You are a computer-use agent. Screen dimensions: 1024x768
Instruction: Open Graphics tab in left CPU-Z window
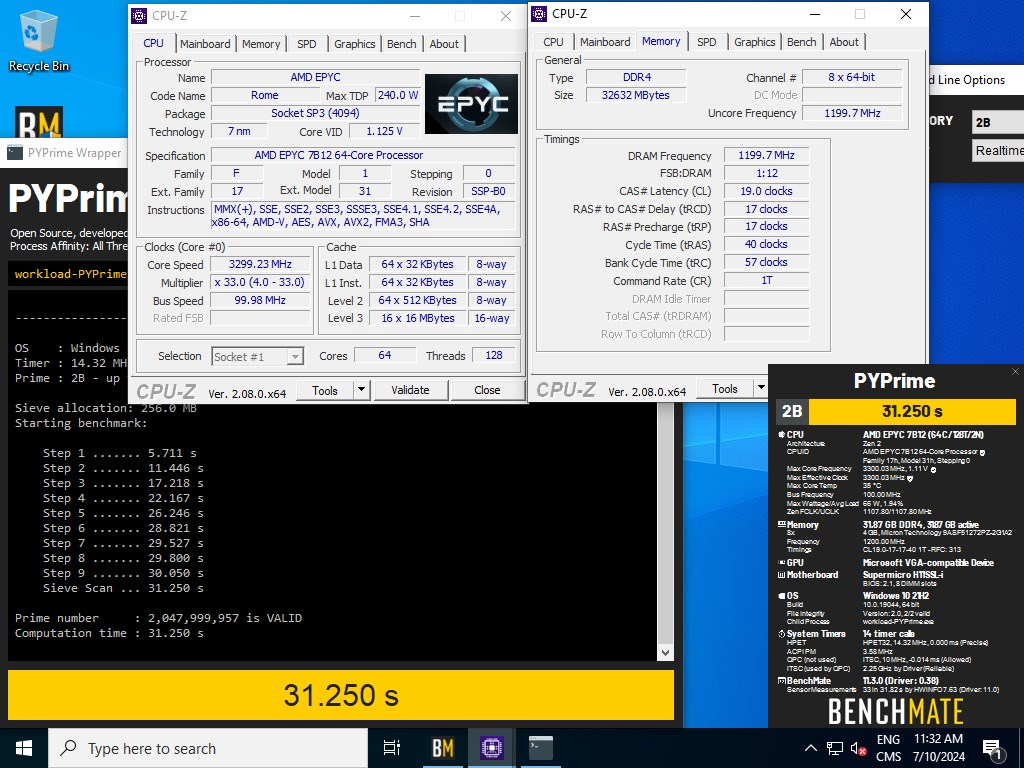click(355, 44)
